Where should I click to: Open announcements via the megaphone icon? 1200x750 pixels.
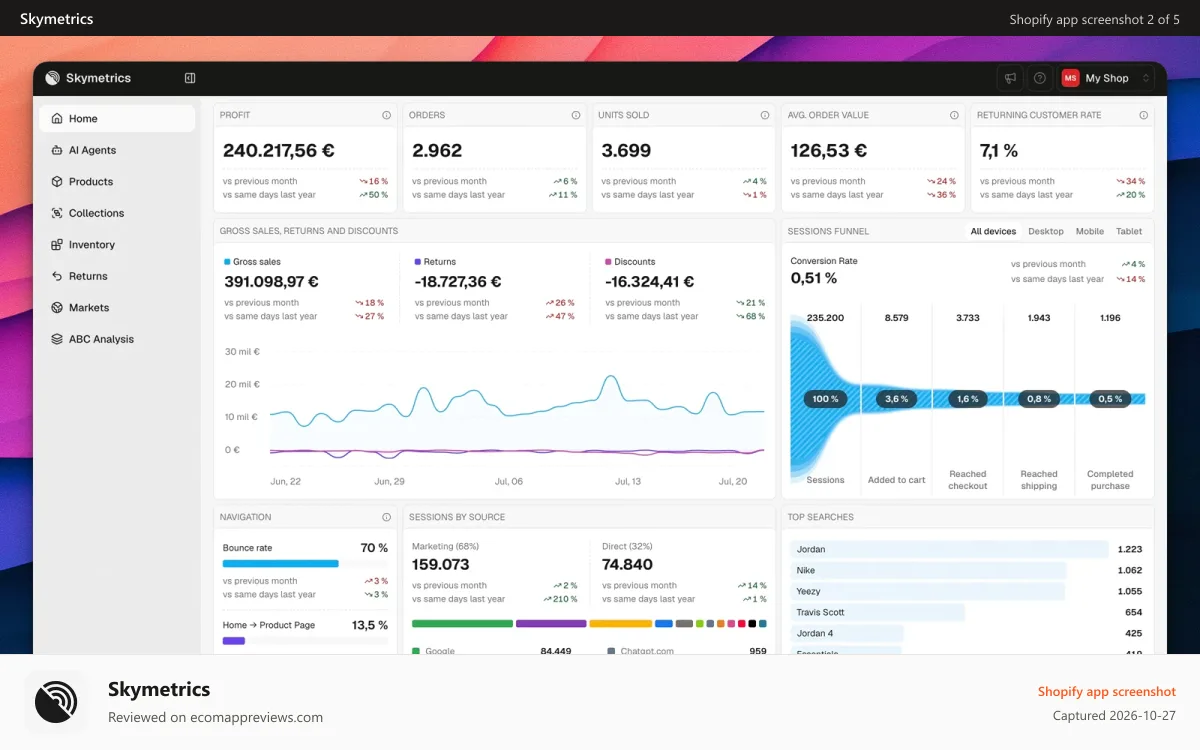[1011, 78]
